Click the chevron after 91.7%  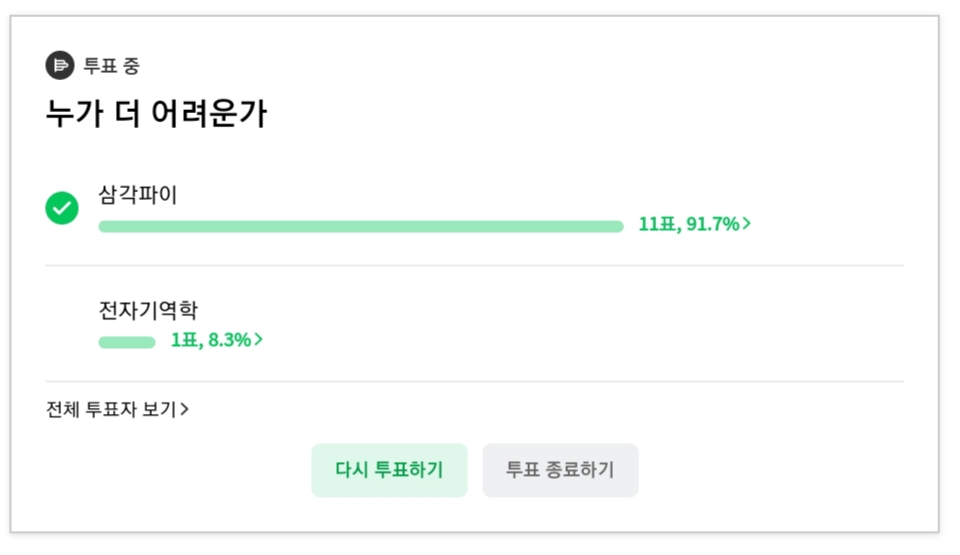click(x=746, y=224)
